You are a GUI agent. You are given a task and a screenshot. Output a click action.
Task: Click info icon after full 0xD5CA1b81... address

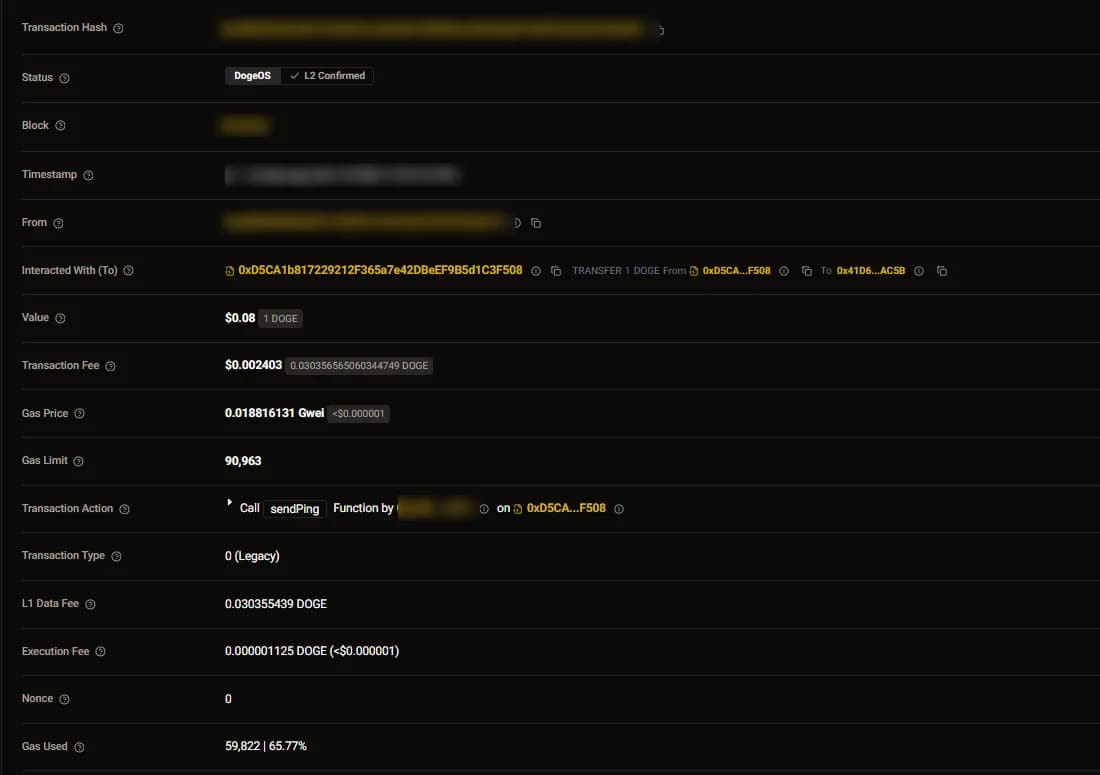click(x=536, y=271)
